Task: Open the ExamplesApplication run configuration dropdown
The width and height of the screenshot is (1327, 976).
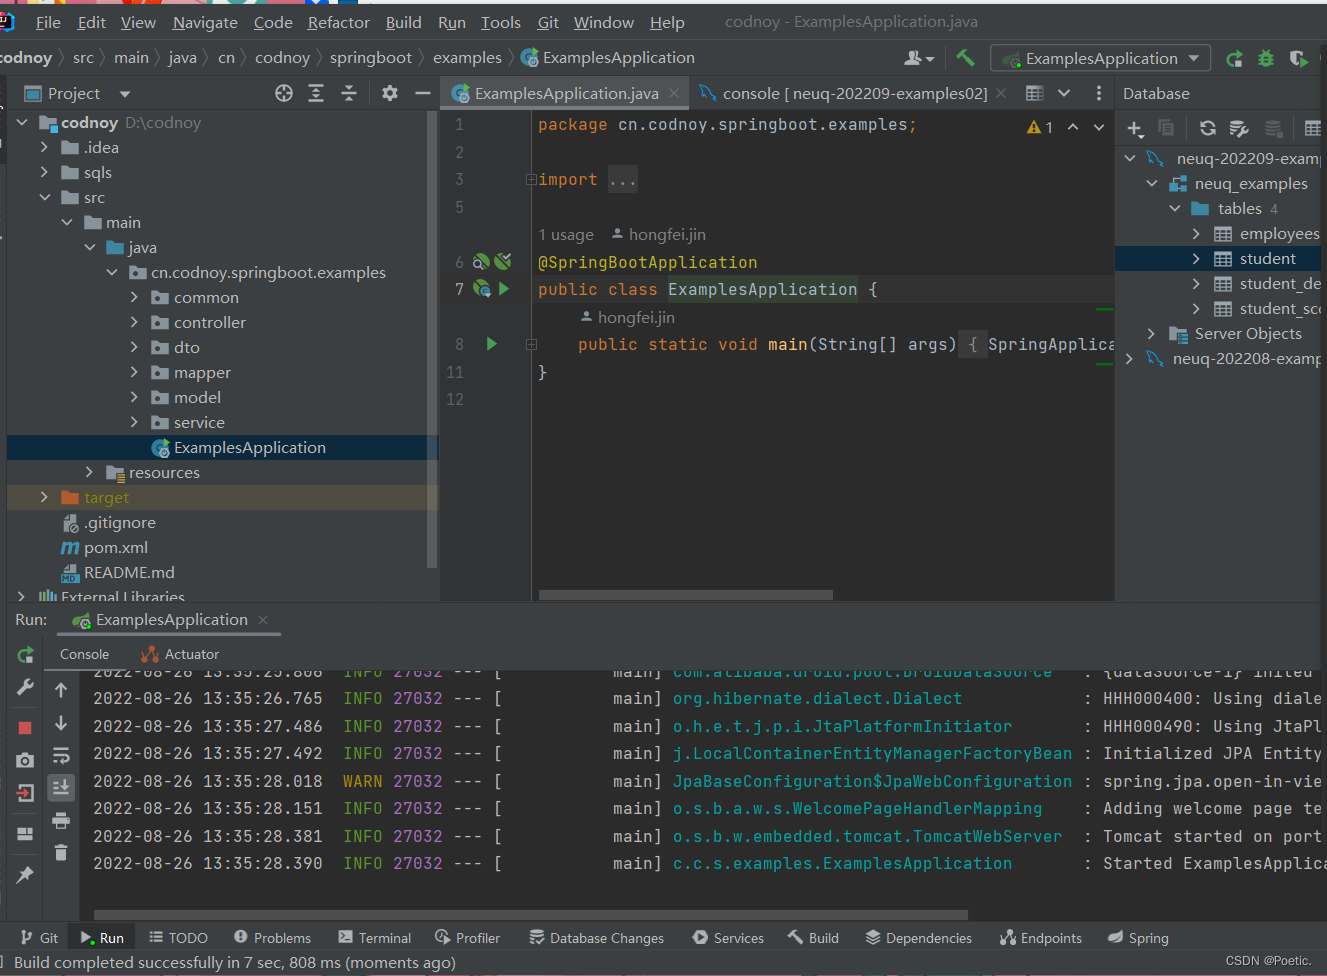Action: point(1100,59)
